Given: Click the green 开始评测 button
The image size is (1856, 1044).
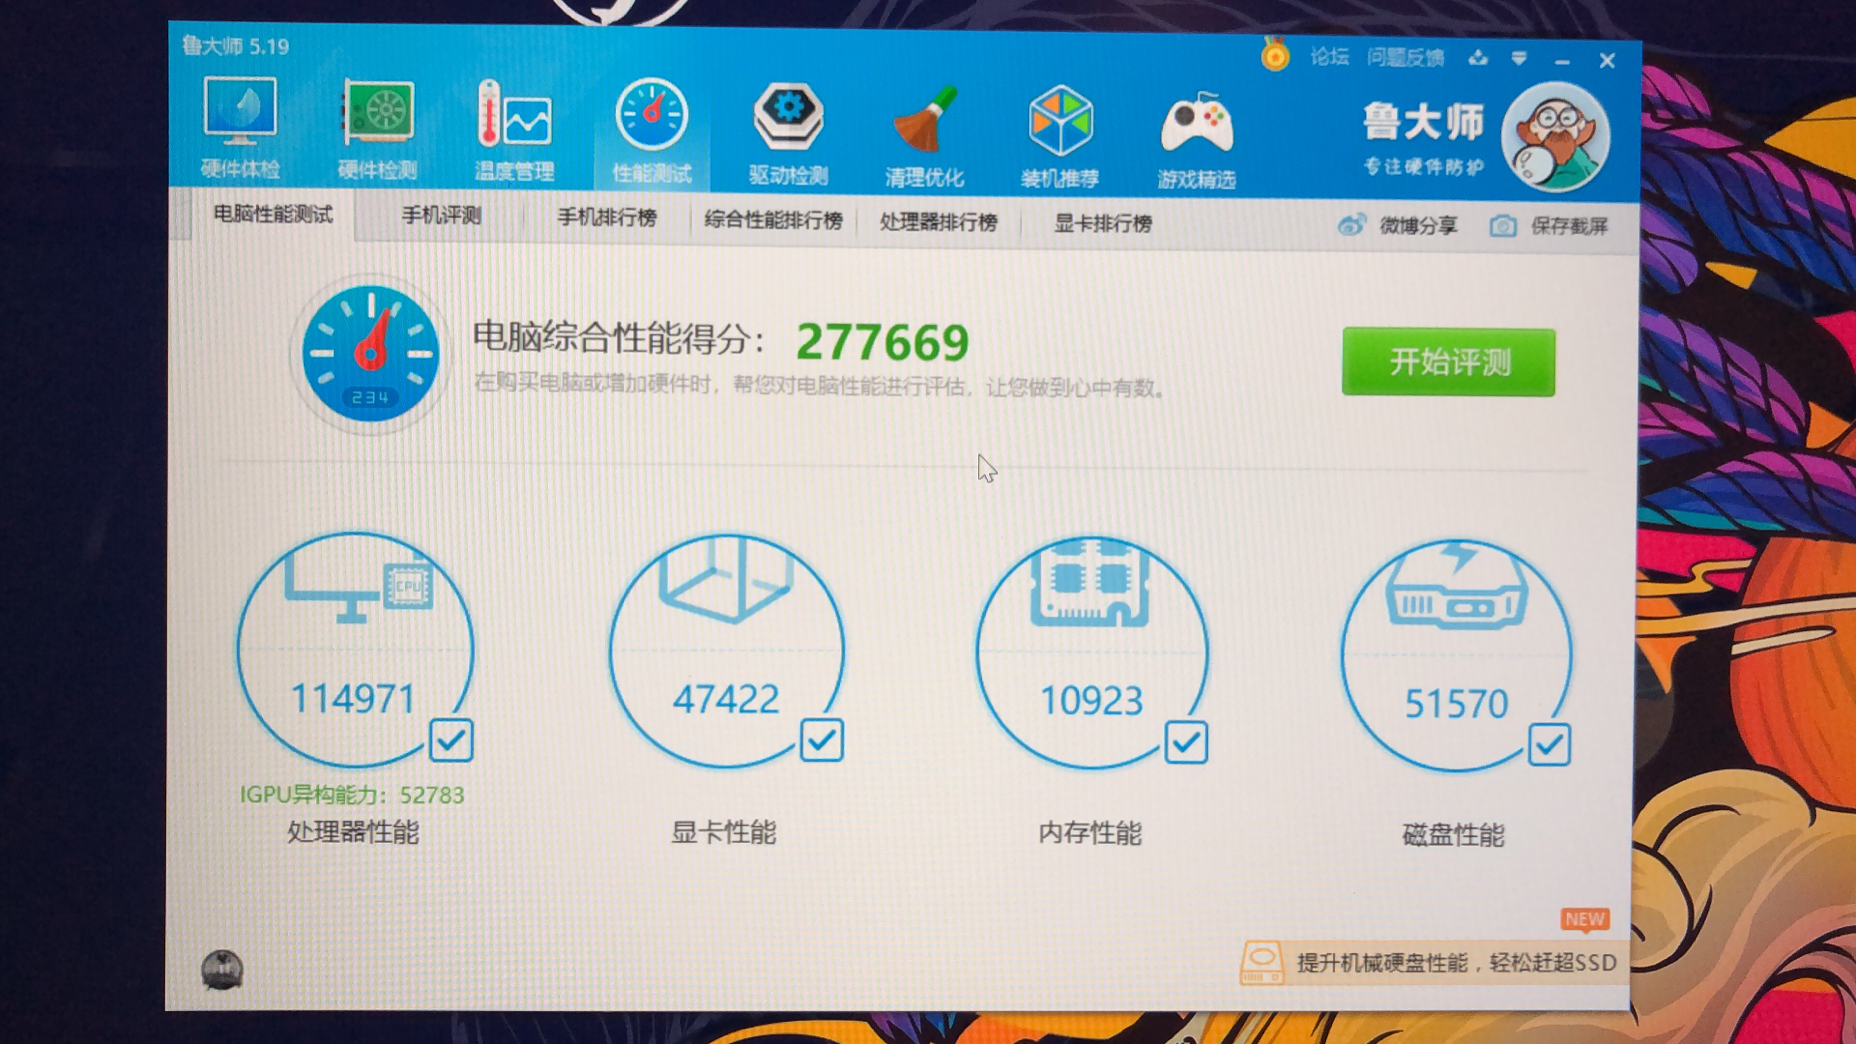Looking at the screenshot, I should pyautogui.click(x=1448, y=362).
